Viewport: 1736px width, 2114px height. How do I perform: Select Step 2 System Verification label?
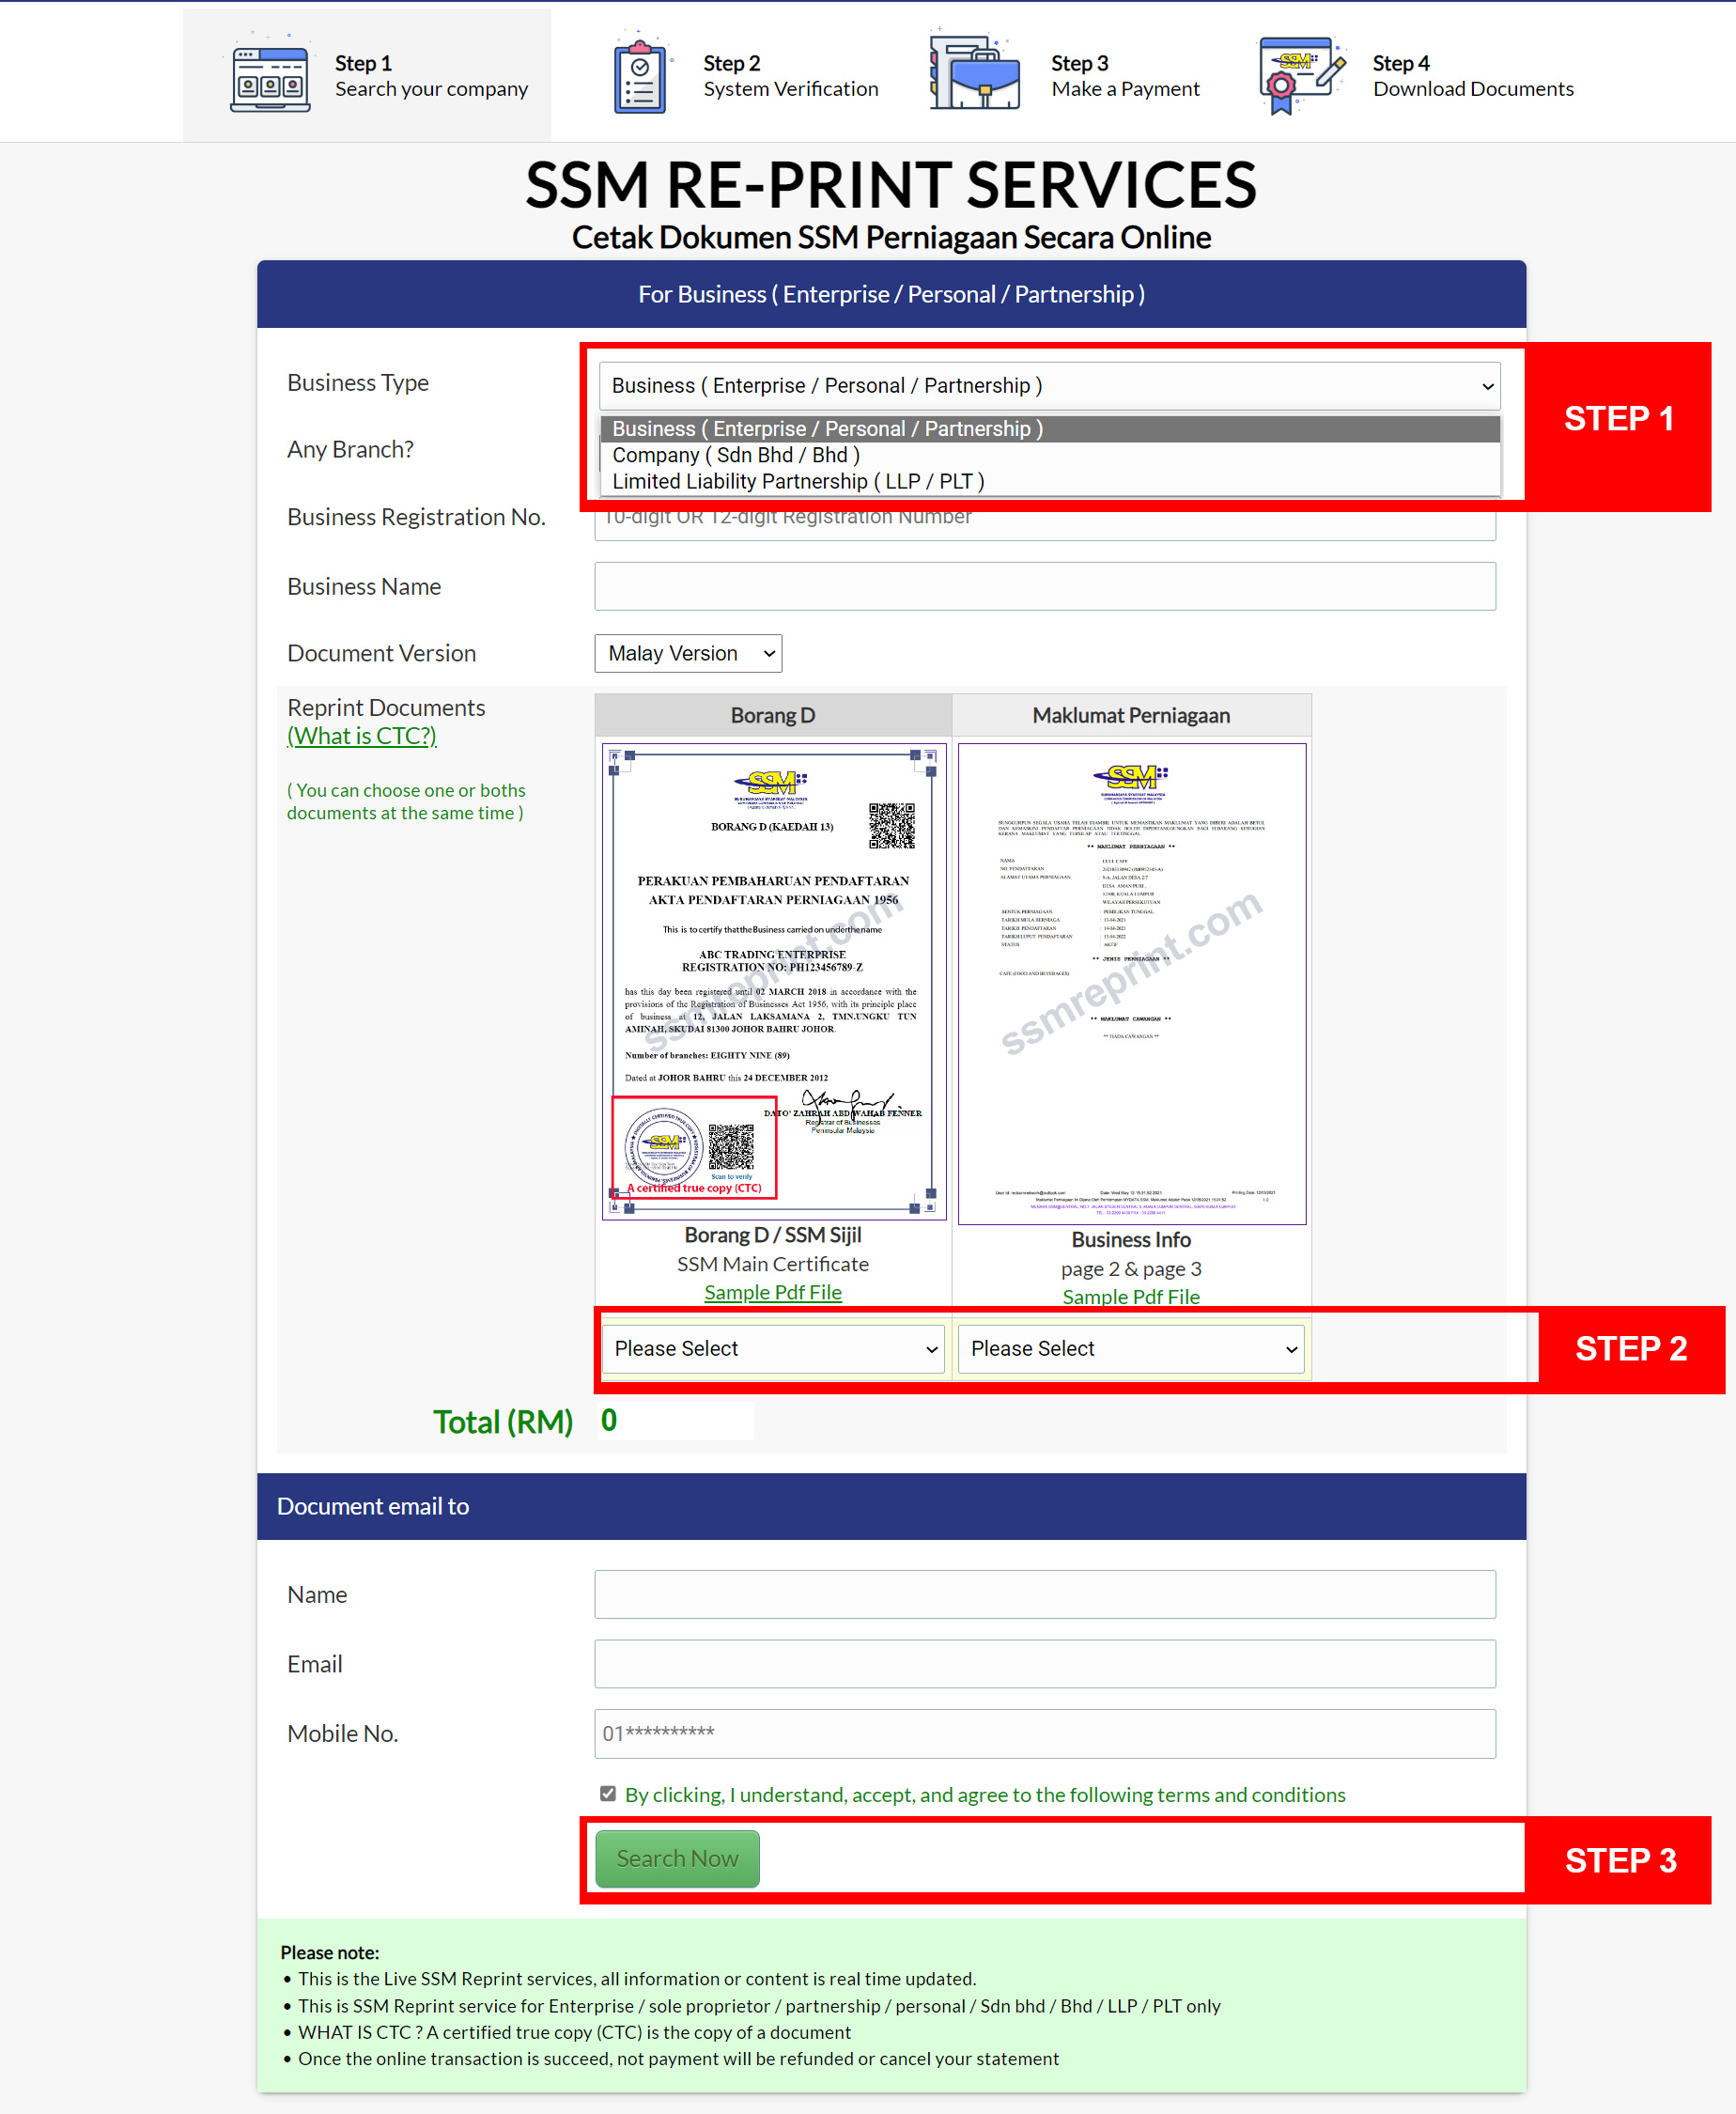[x=790, y=76]
